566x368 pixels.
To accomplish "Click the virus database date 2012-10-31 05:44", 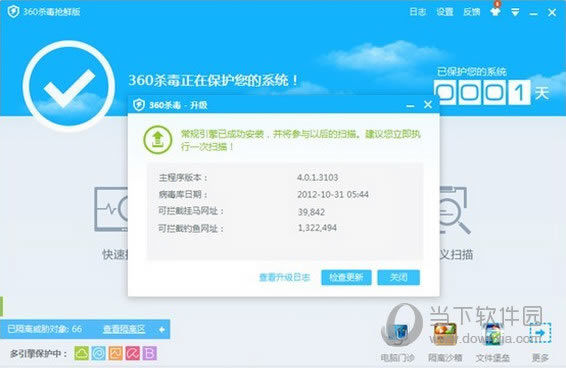I will pyautogui.click(x=333, y=194).
